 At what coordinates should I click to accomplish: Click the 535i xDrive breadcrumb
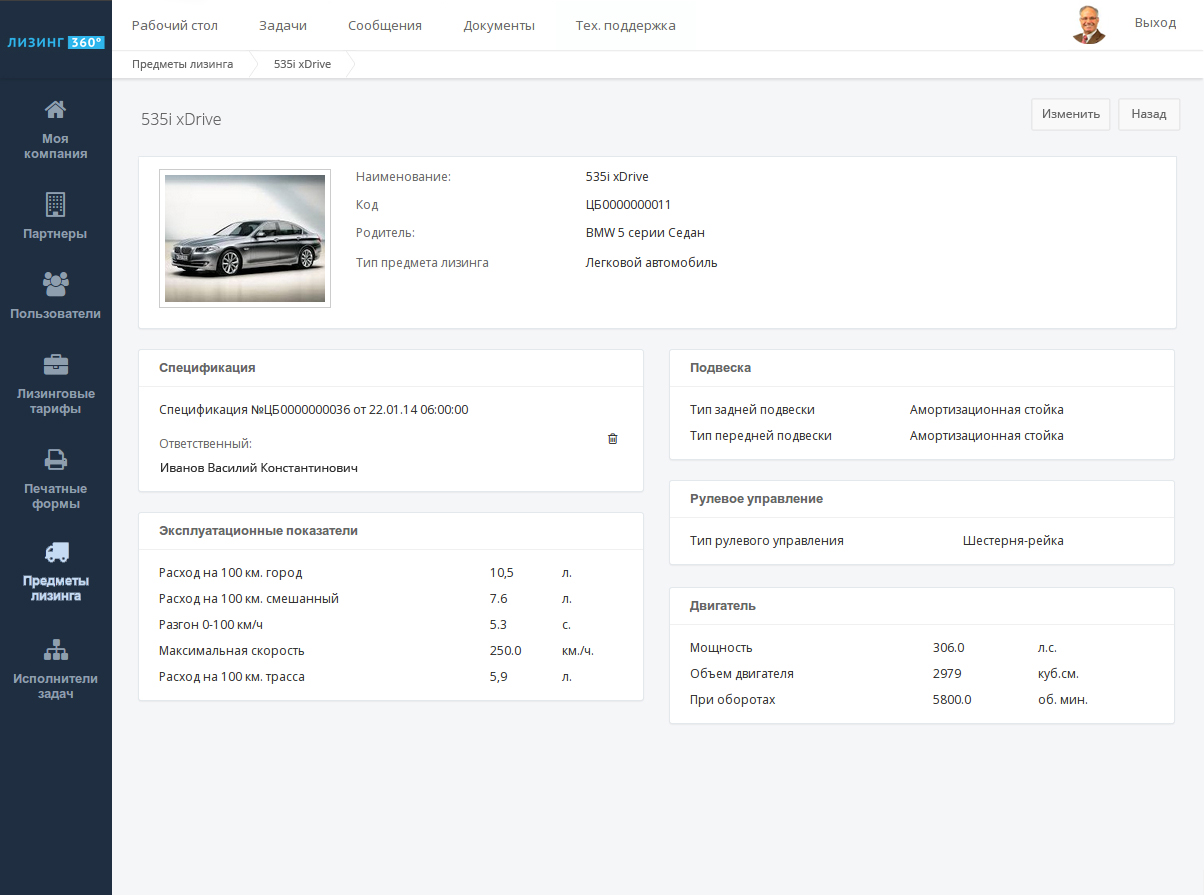(x=302, y=64)
